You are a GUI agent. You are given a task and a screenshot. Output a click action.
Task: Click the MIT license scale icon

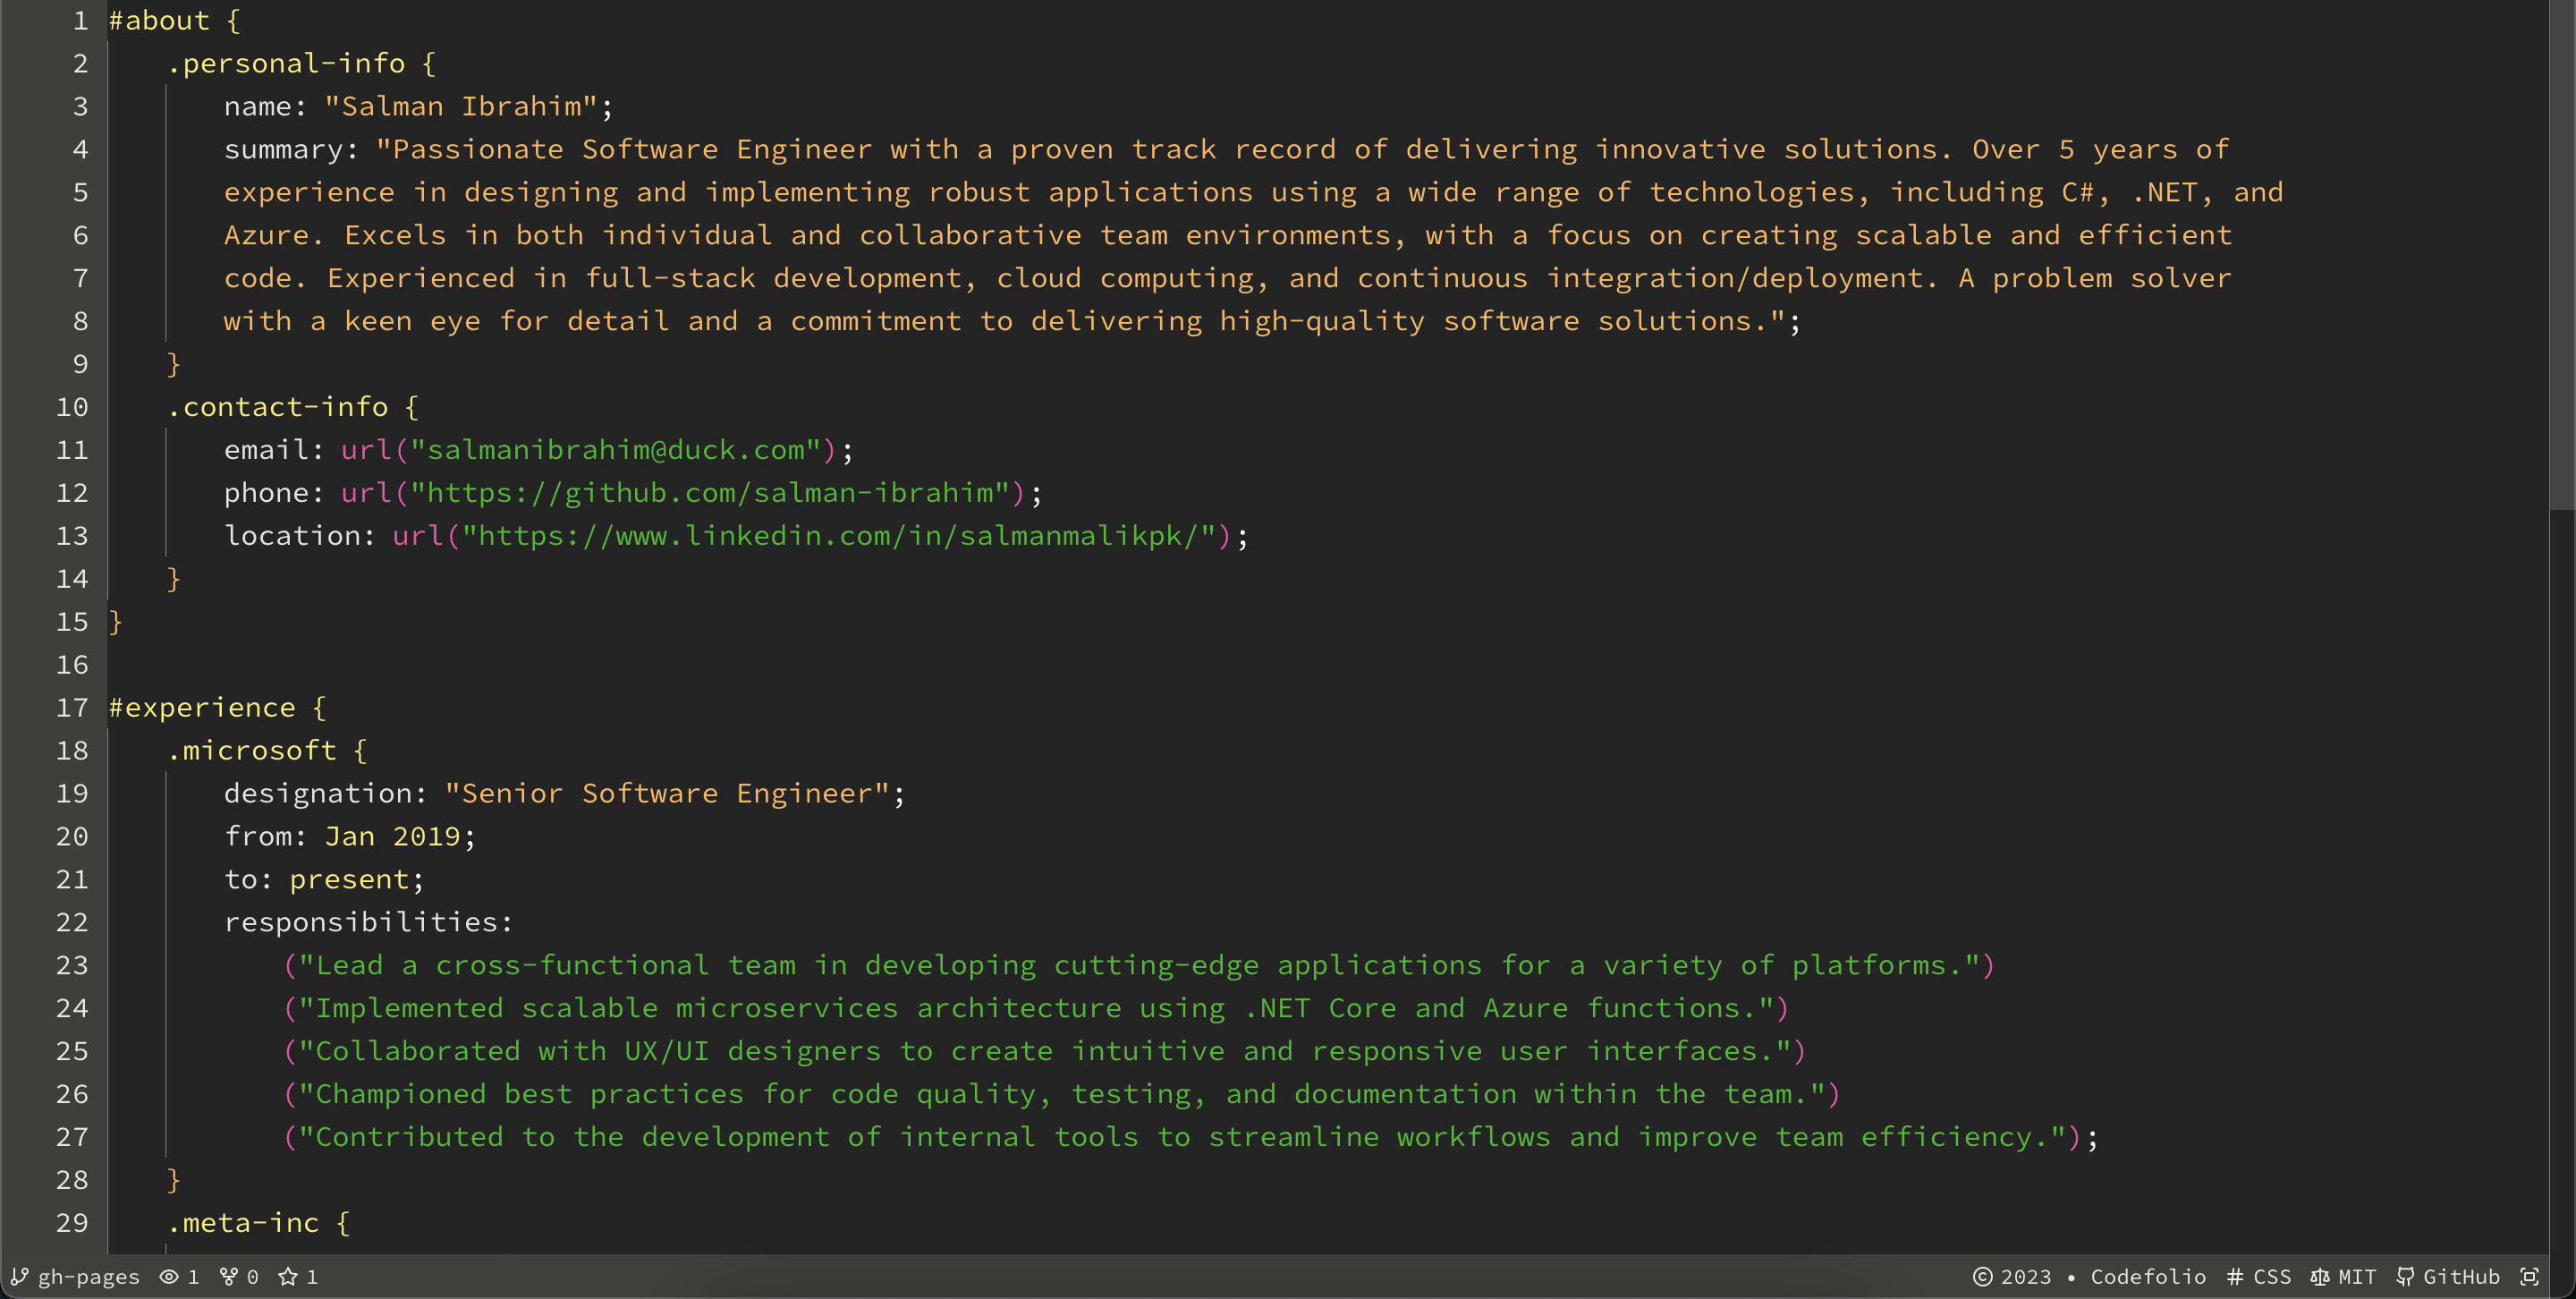(2320, 1276)
